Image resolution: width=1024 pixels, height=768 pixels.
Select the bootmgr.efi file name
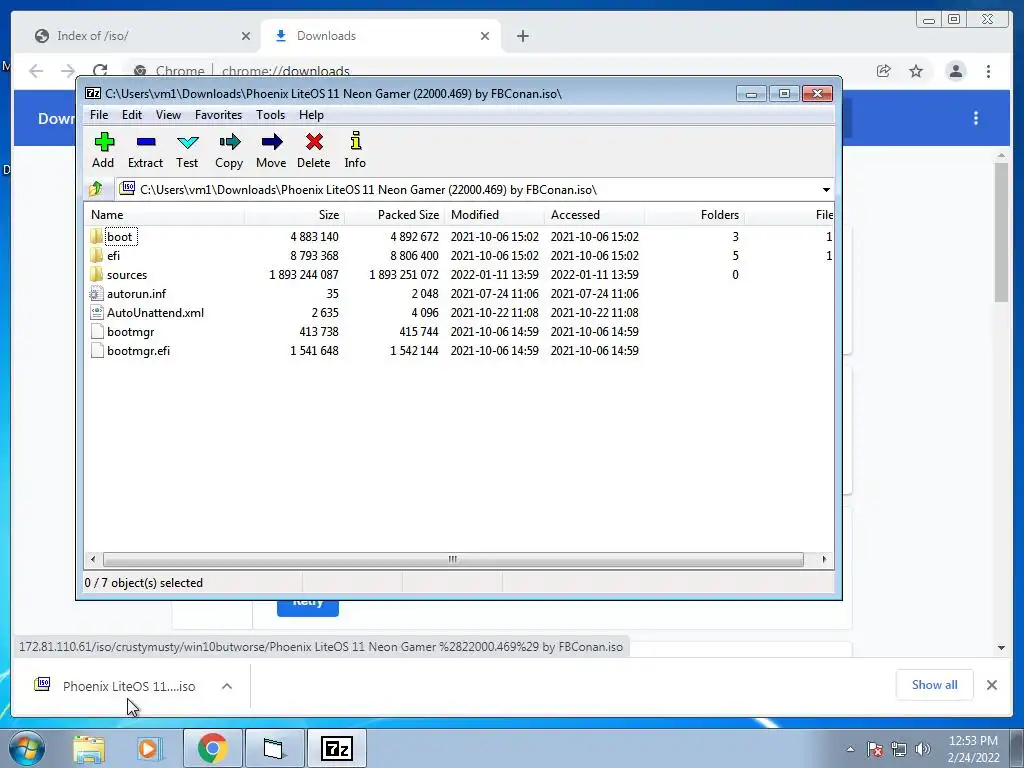point(138,350)
